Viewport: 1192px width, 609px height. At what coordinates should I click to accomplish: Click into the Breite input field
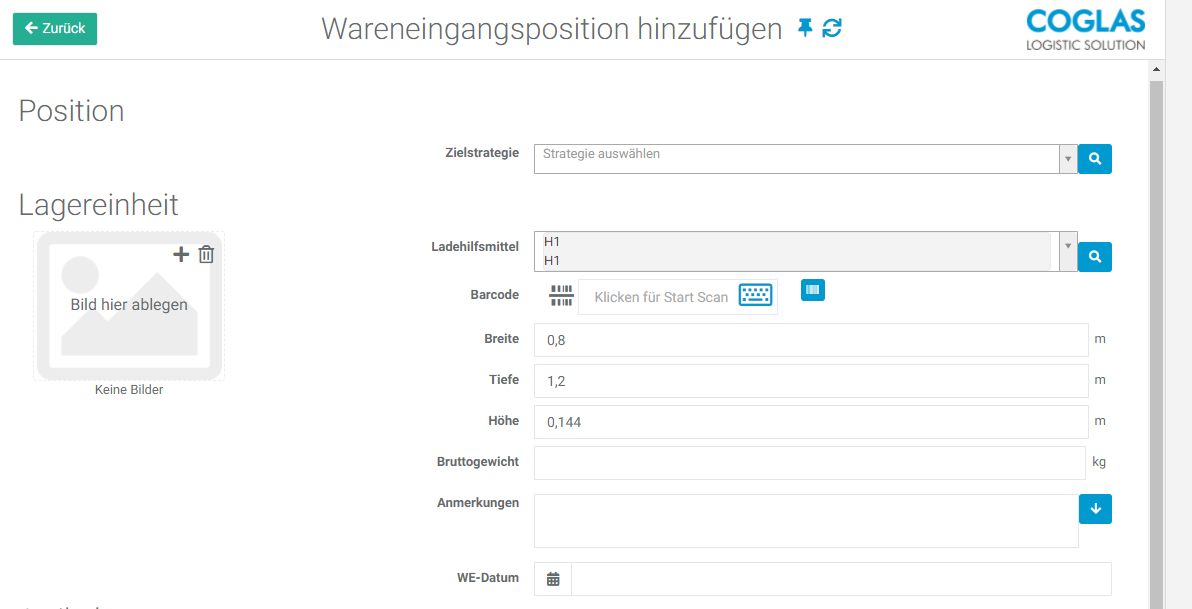coord(810,340)
